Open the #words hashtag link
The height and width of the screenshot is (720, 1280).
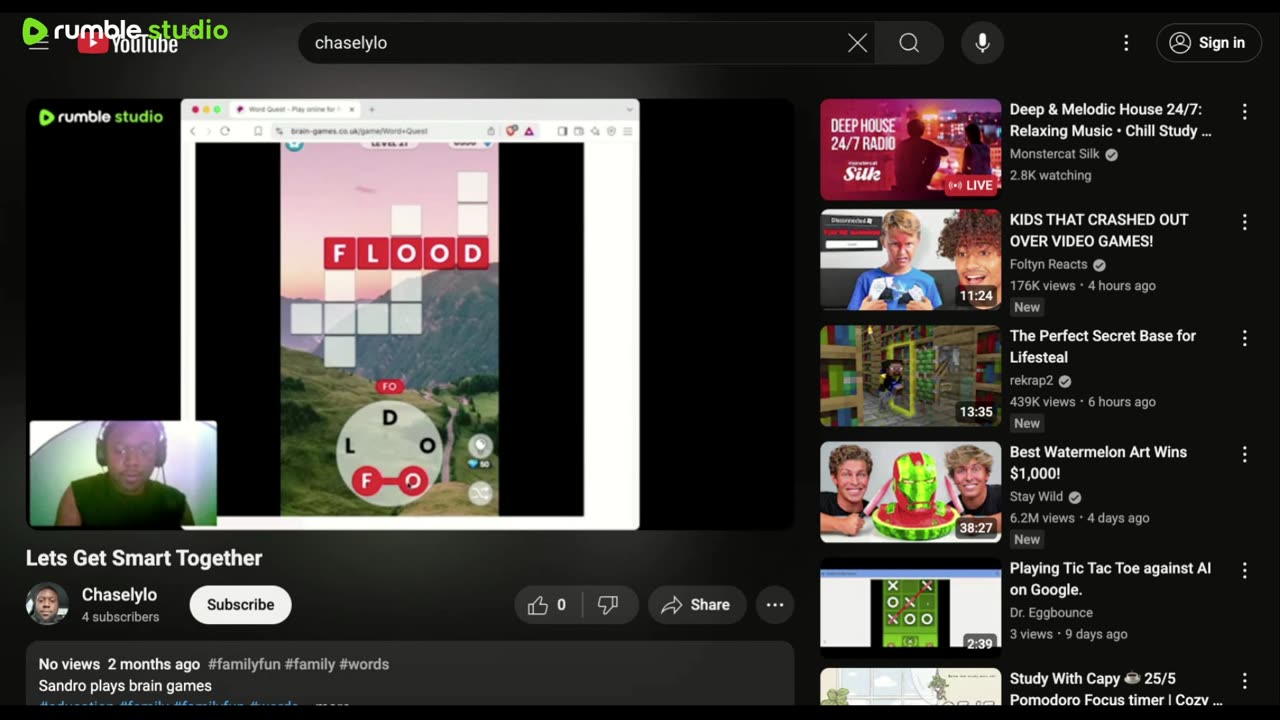tap(364, 664)
